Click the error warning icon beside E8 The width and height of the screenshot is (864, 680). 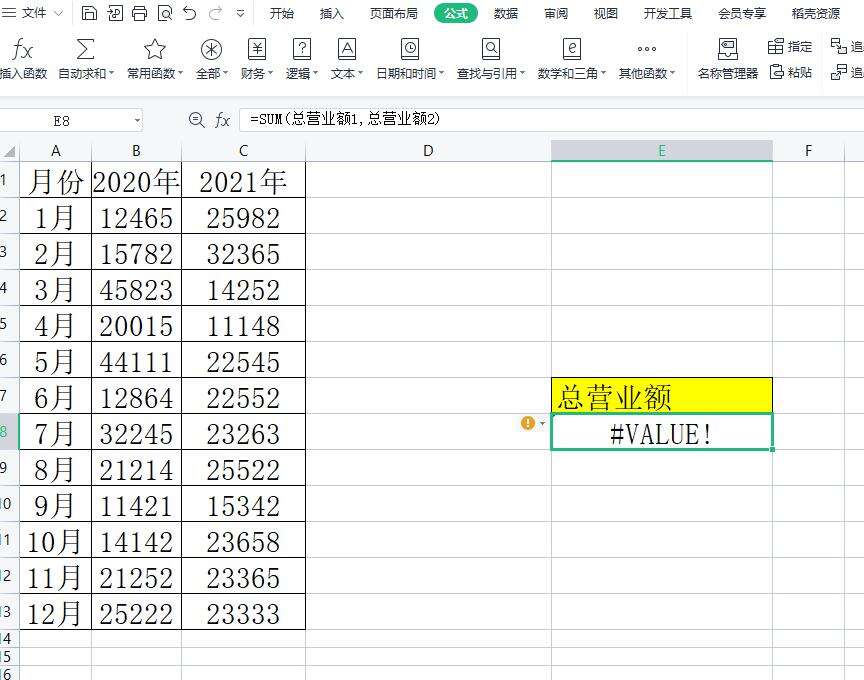point(528,423)
